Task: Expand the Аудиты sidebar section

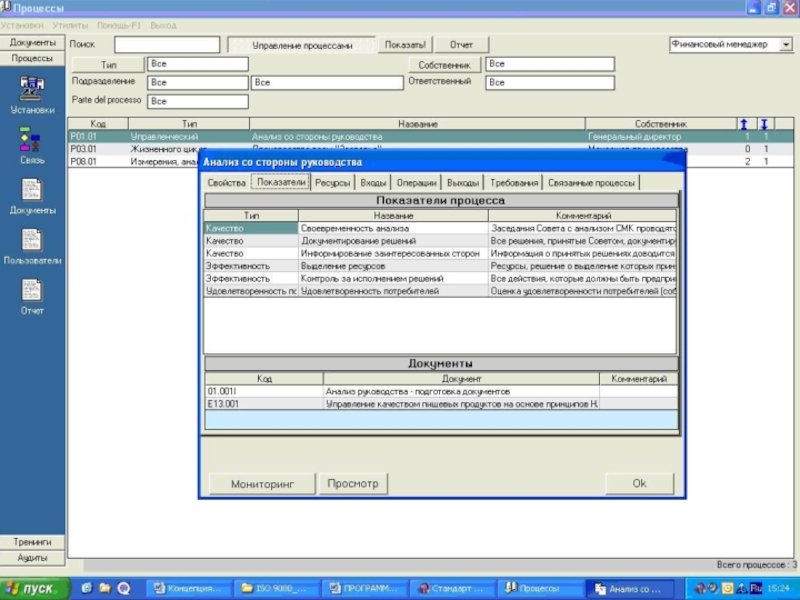Action: [33, 557]
